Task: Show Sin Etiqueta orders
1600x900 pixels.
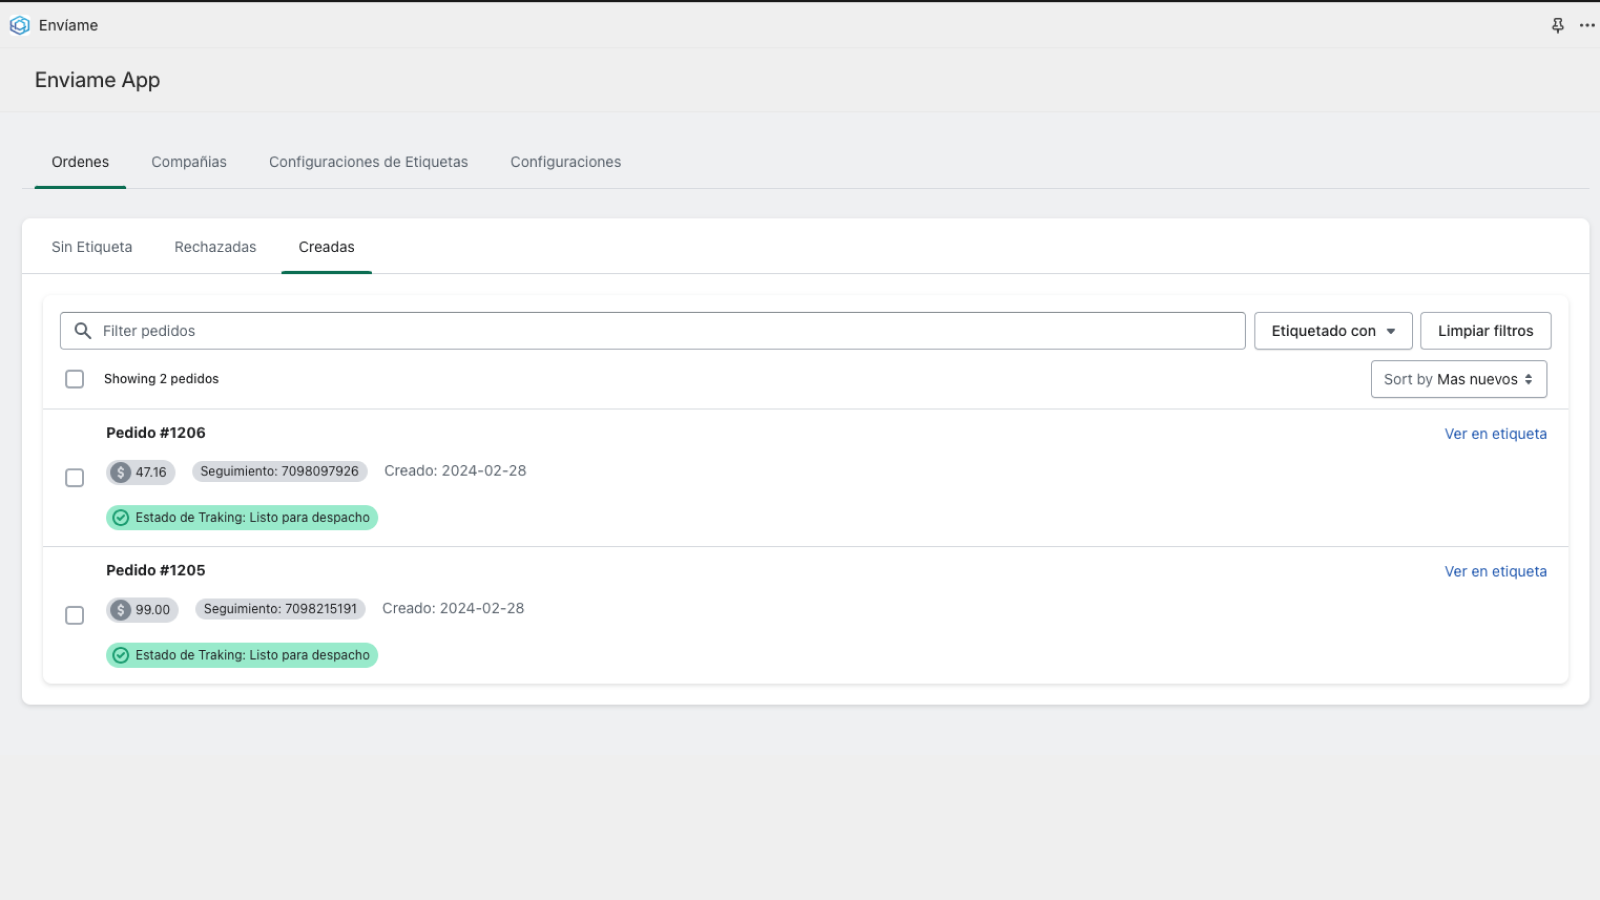Action: pyautogui.click(x=92, y=247)
